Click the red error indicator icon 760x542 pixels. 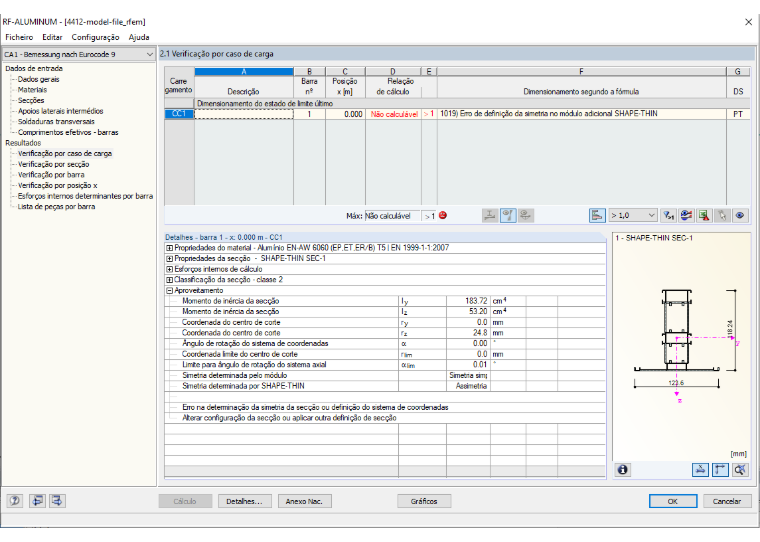(x=443, y=215)
